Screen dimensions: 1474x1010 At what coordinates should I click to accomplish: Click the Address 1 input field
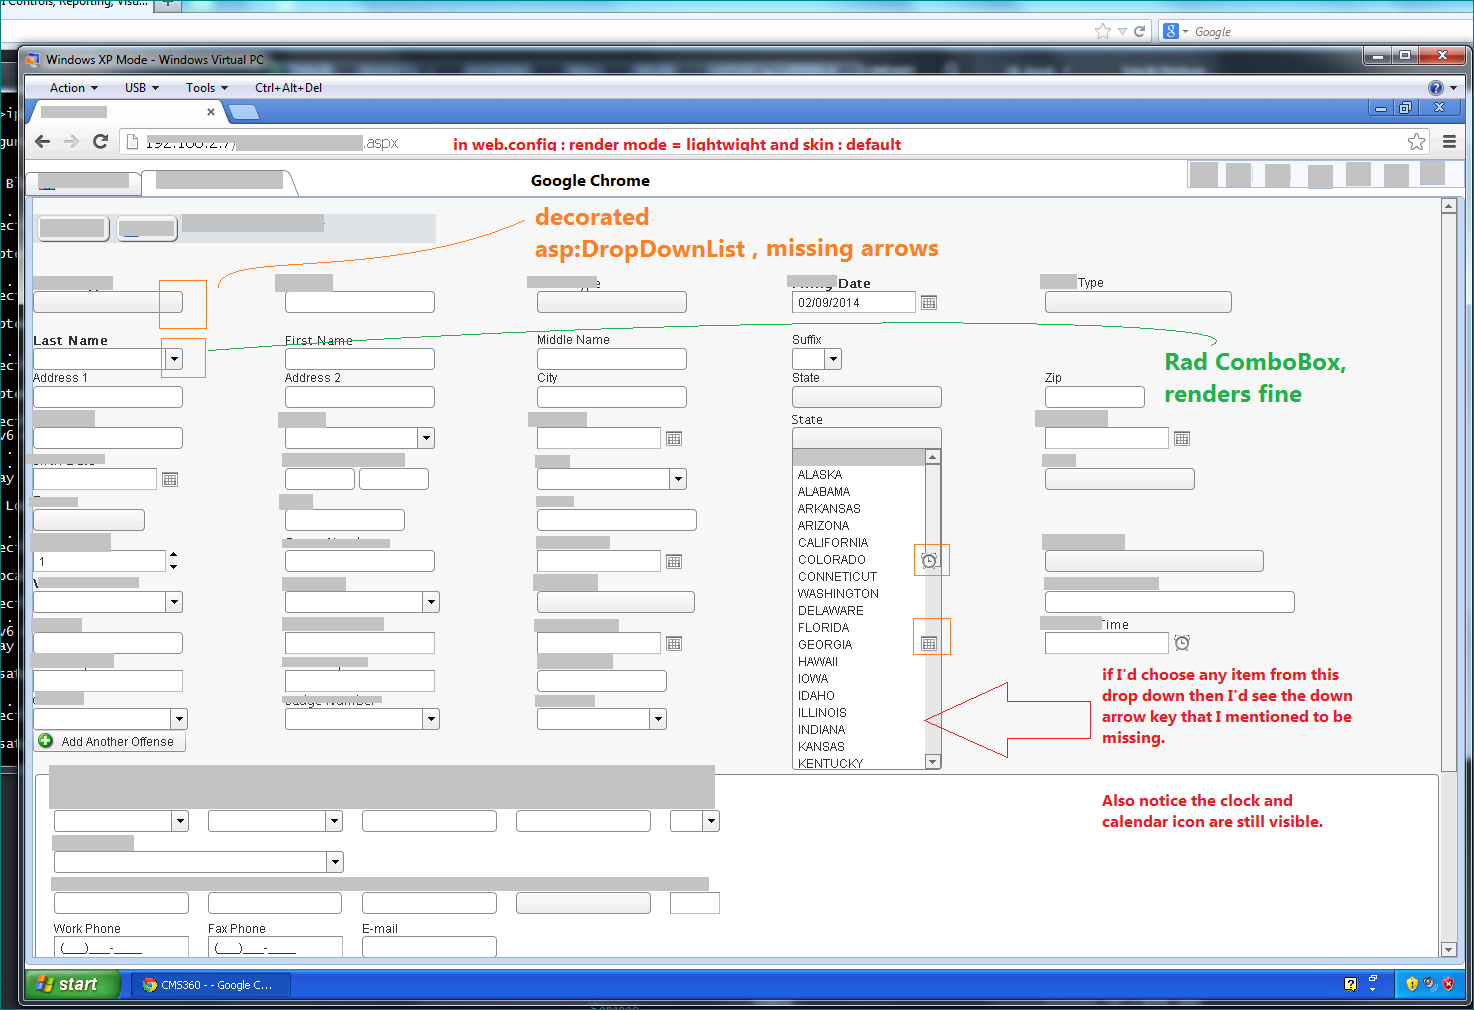click(x=108, y=397)
